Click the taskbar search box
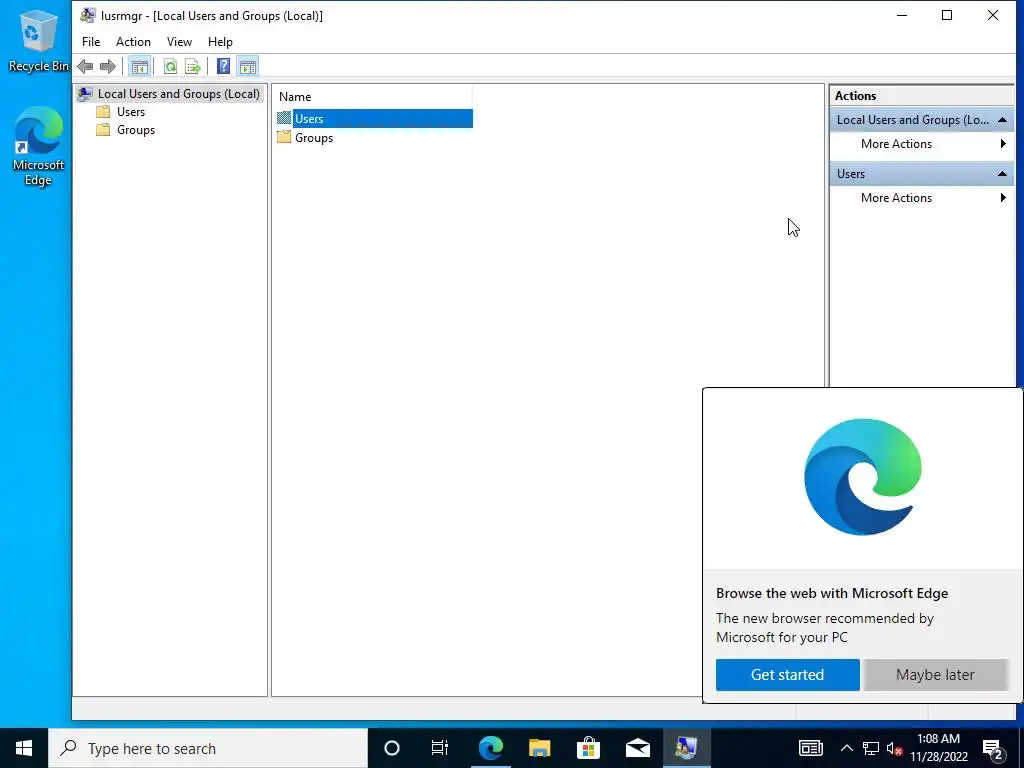1024x768 pixels. coord(208,748)
